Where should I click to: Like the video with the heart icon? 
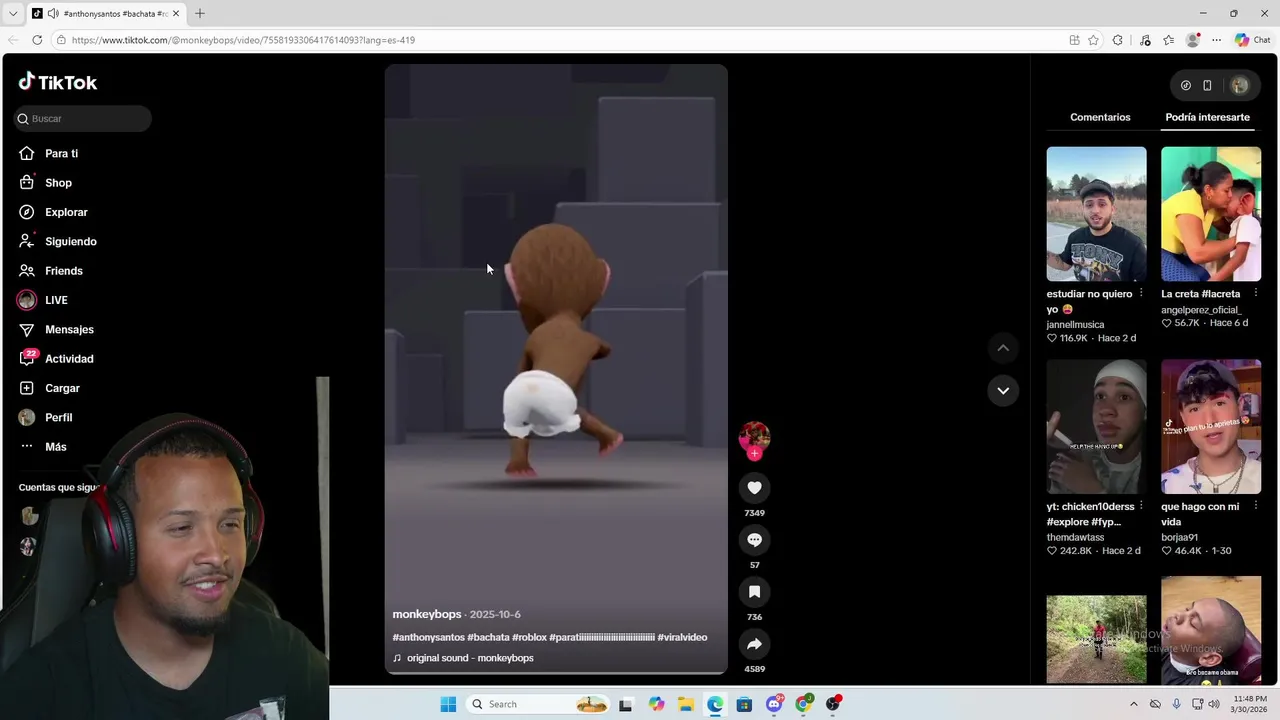tap(754, 488)
